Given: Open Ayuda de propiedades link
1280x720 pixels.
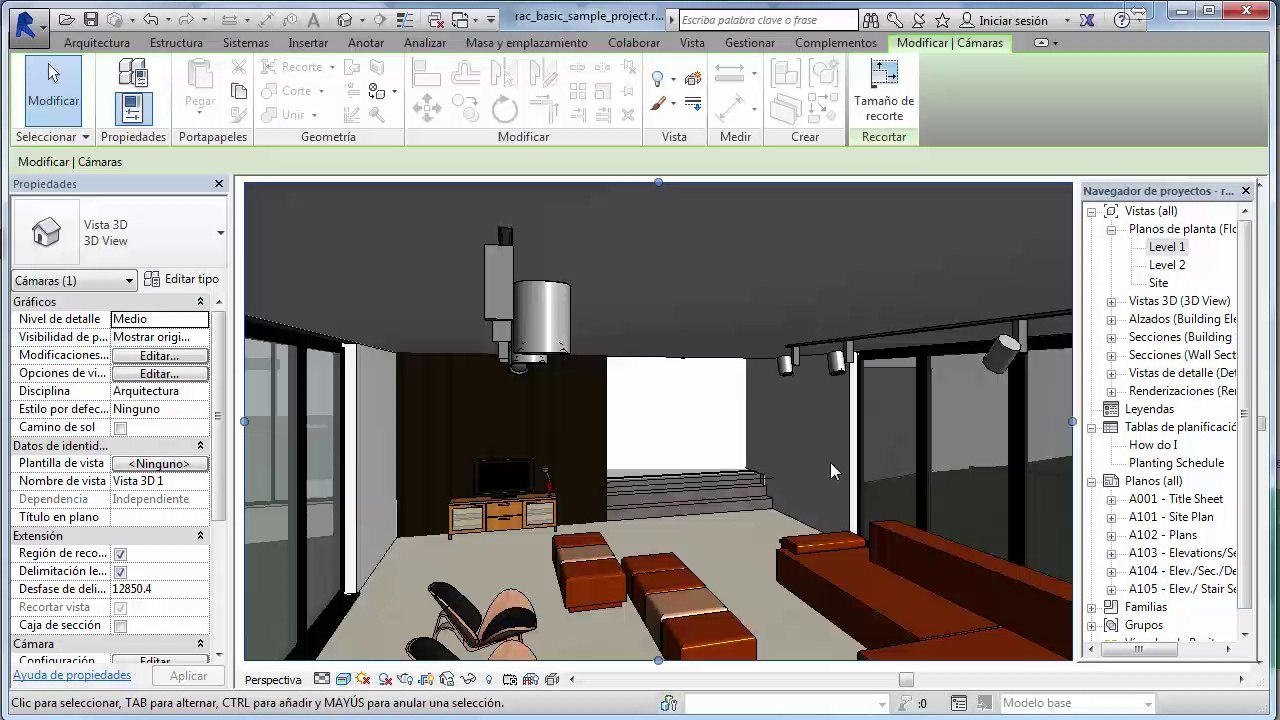Looking at the screenshot, I should click(x=72, y=675).
